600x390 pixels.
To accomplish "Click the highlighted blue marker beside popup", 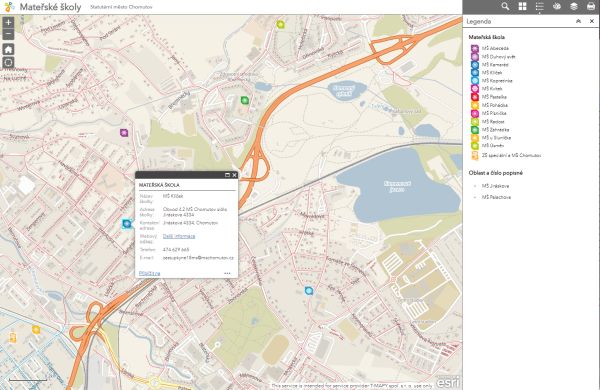I will tap(127, 224).
